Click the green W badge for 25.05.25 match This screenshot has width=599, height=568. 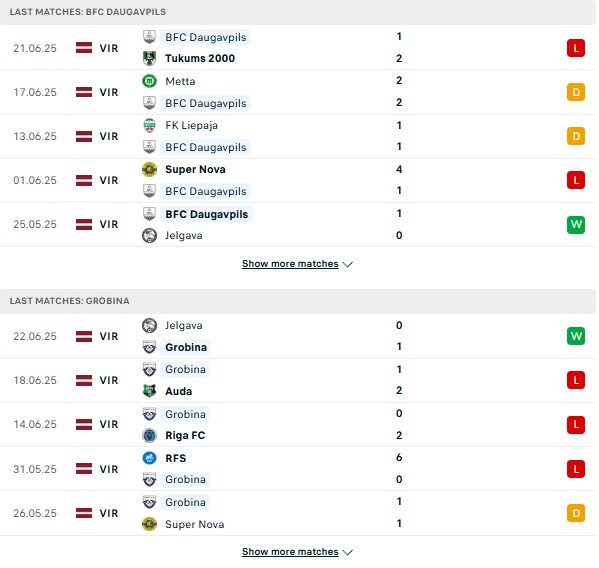click(x=576, y=224)
